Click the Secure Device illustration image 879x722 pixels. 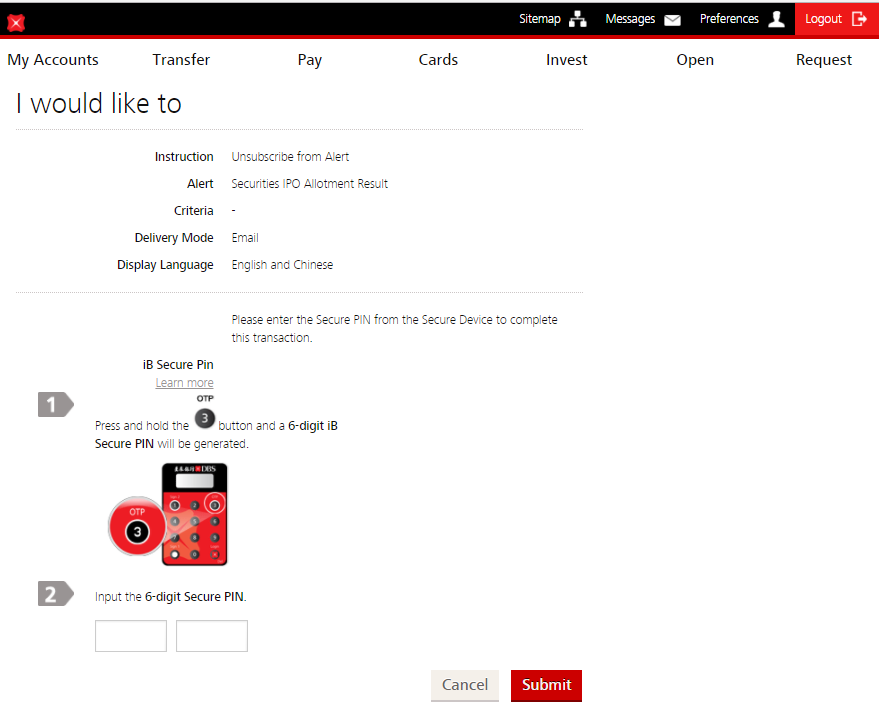[x=170, y=514]
